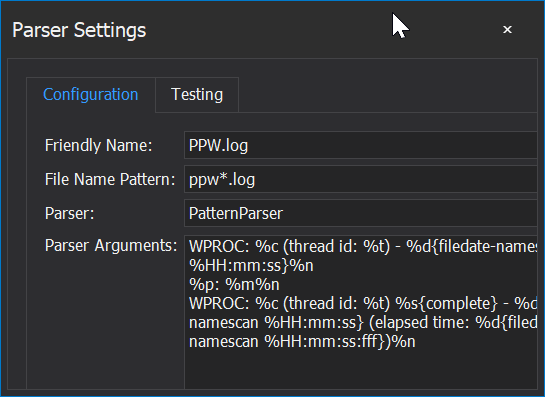Switch to the Testing tab

[197, 95]
